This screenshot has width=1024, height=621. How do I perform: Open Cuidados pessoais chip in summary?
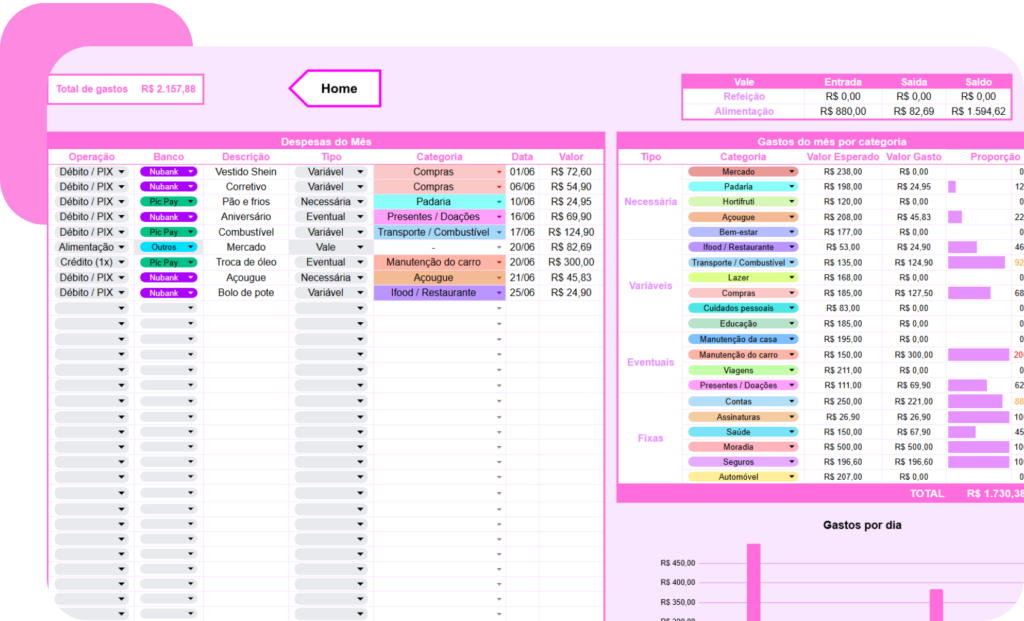[743, 308]
